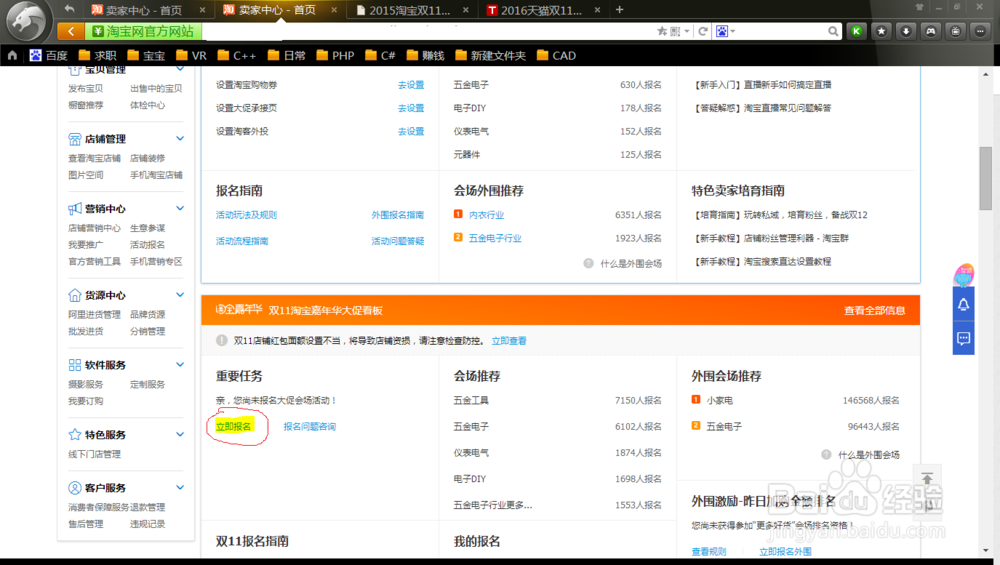The image size is (1000, 565).
Task: Open 活动玩法及规则 link
Action: pyautogui.click(x=246, y=215)
